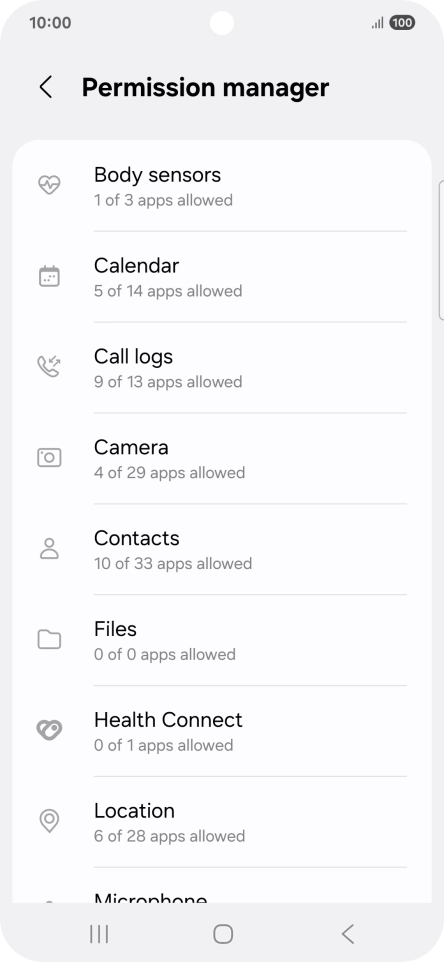Tap the Location pin icon
This screenshot has height=962, width=444.
coord(49,821)
